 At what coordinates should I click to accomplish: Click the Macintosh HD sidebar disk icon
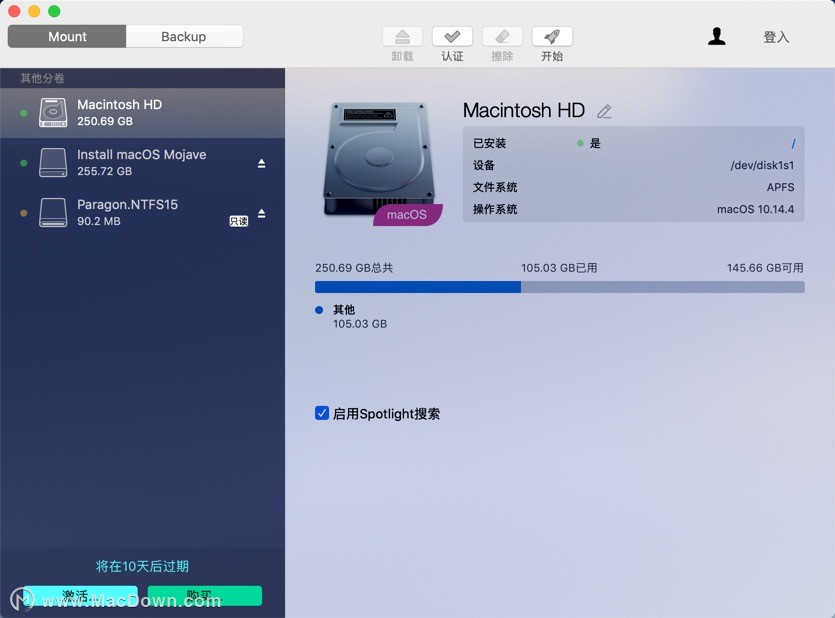tap(53, 113)
